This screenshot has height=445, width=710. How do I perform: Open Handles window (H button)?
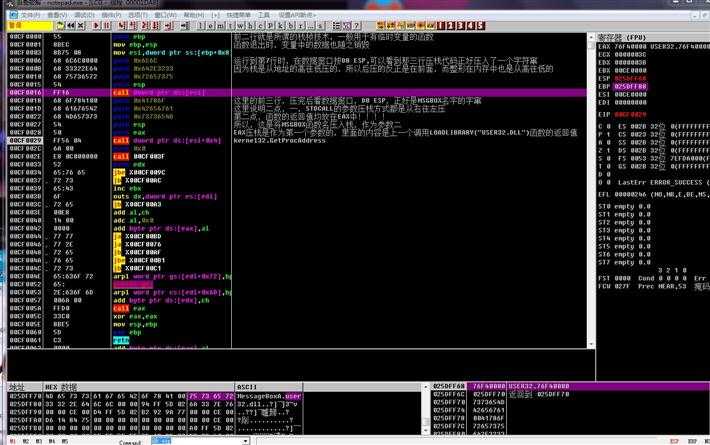250,26
